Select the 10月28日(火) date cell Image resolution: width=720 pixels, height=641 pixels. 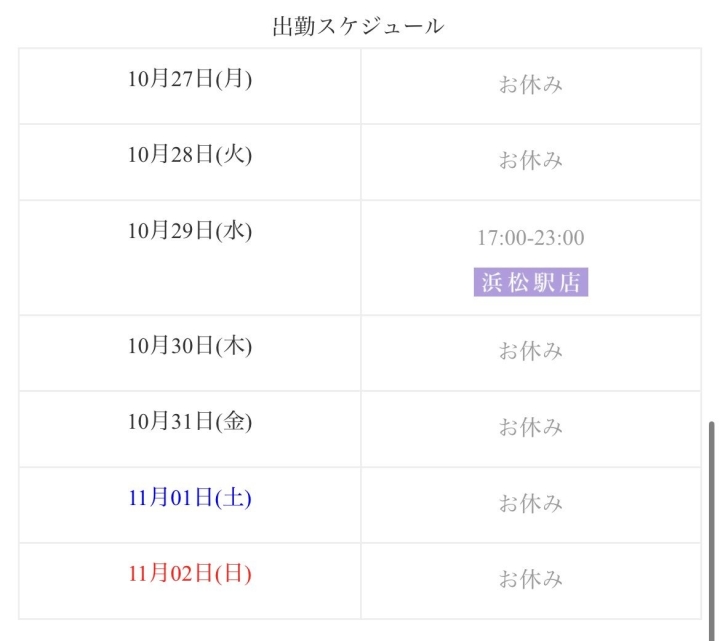coord(190,154)
